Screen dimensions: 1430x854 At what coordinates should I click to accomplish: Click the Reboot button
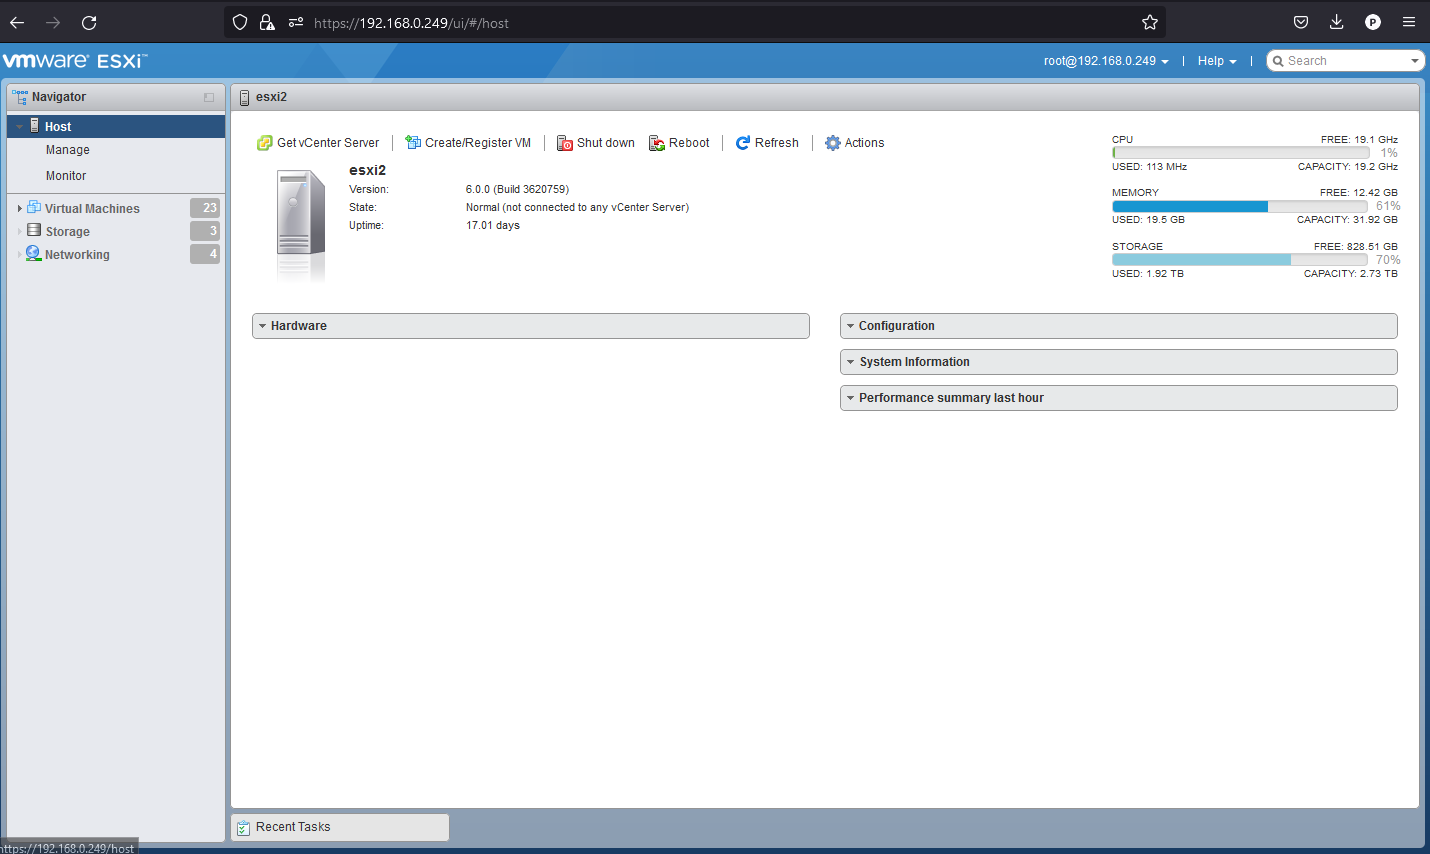tap(679, 143)
